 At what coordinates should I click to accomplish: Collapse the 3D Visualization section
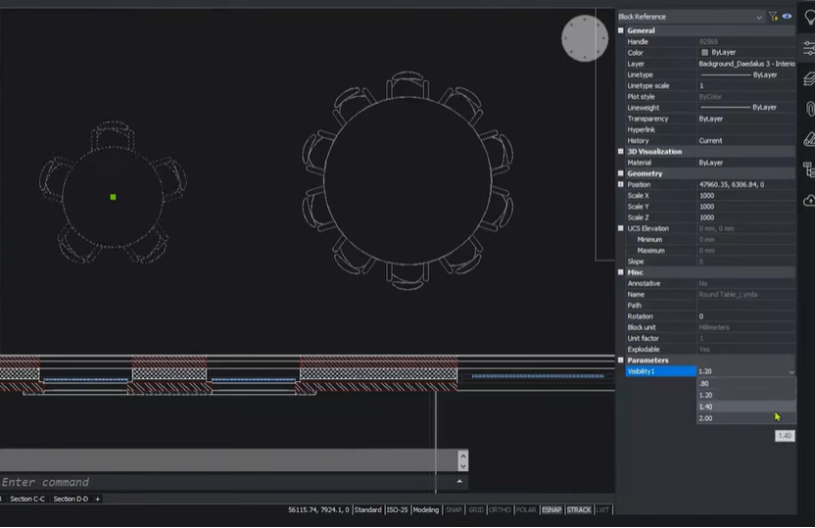621,151
